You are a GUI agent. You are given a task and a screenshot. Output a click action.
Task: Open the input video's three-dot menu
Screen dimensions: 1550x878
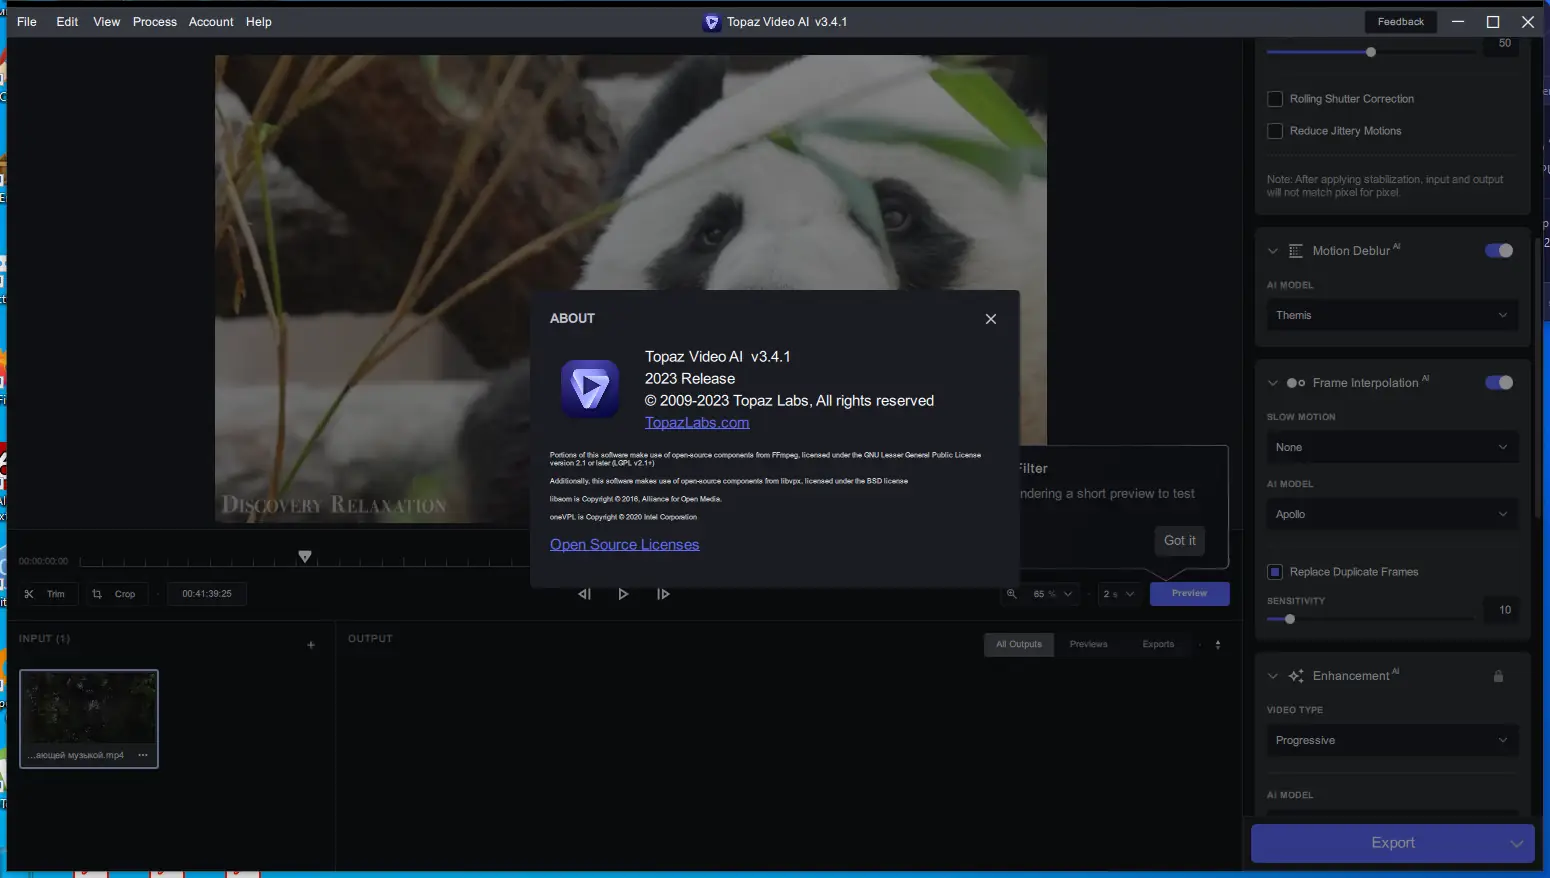tap(143, 755)
